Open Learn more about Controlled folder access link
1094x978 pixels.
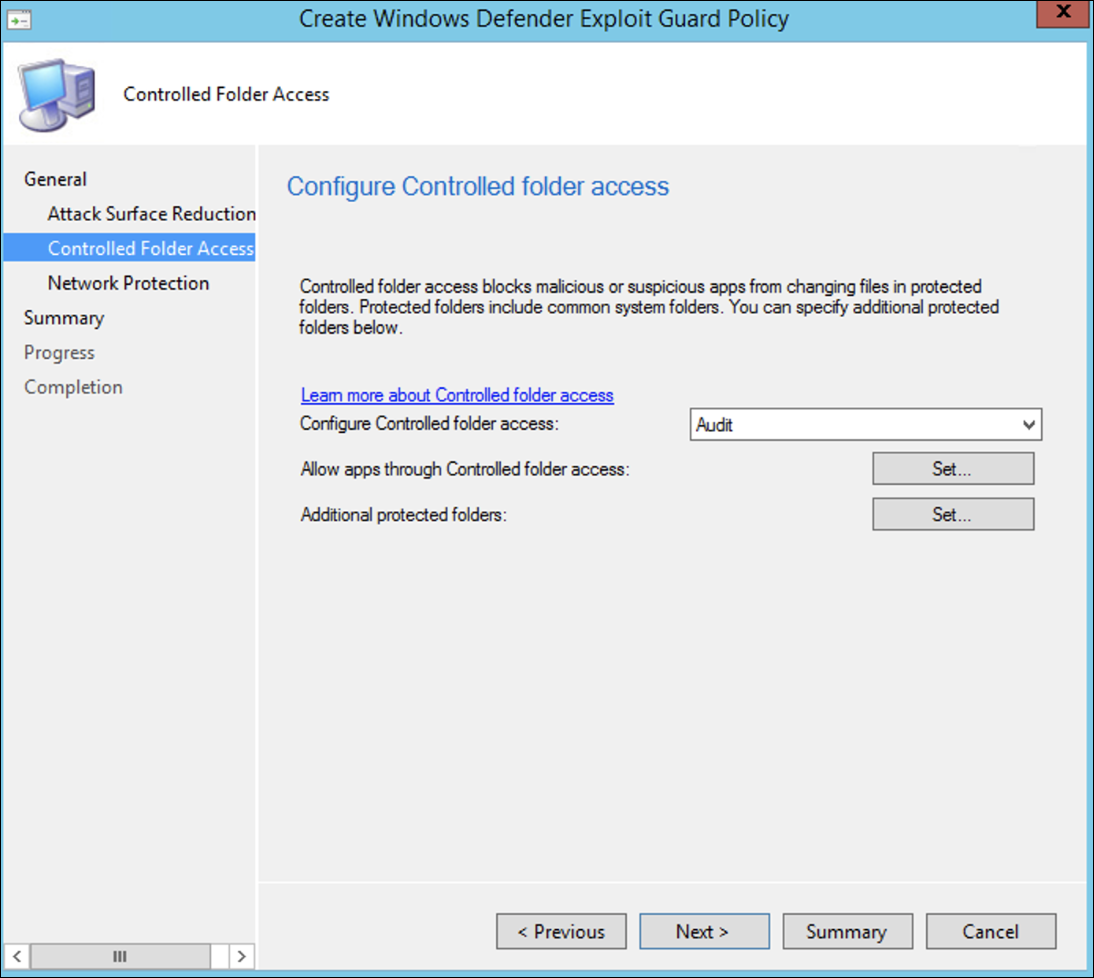(x=457, y=395)
